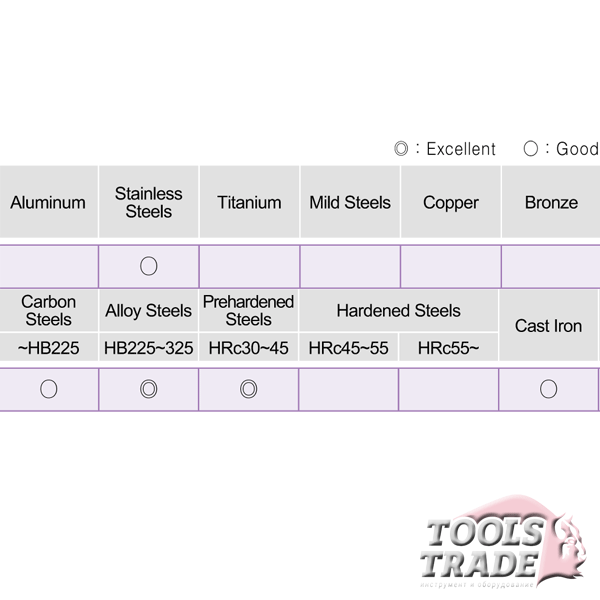
Task: Click the double circle under HRc30~45
Action: [x=249, y=389]
